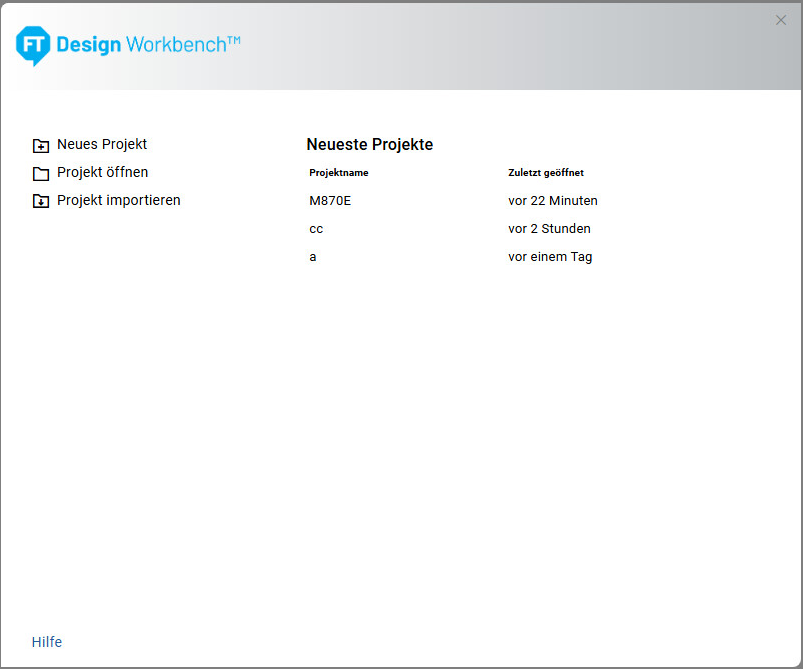Click the Zuletzt geöffnet column header

[x=546, y=173]
